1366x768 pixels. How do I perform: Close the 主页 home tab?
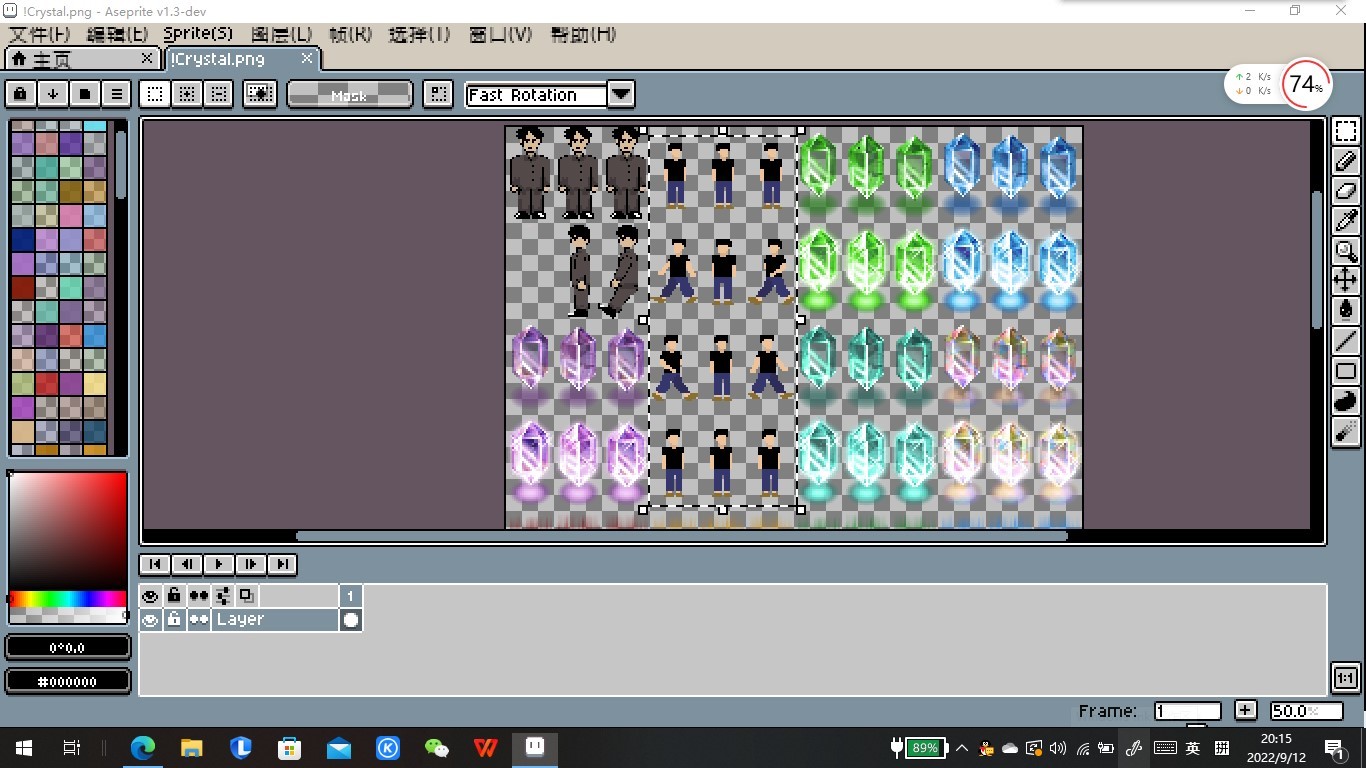click(147, 59)
